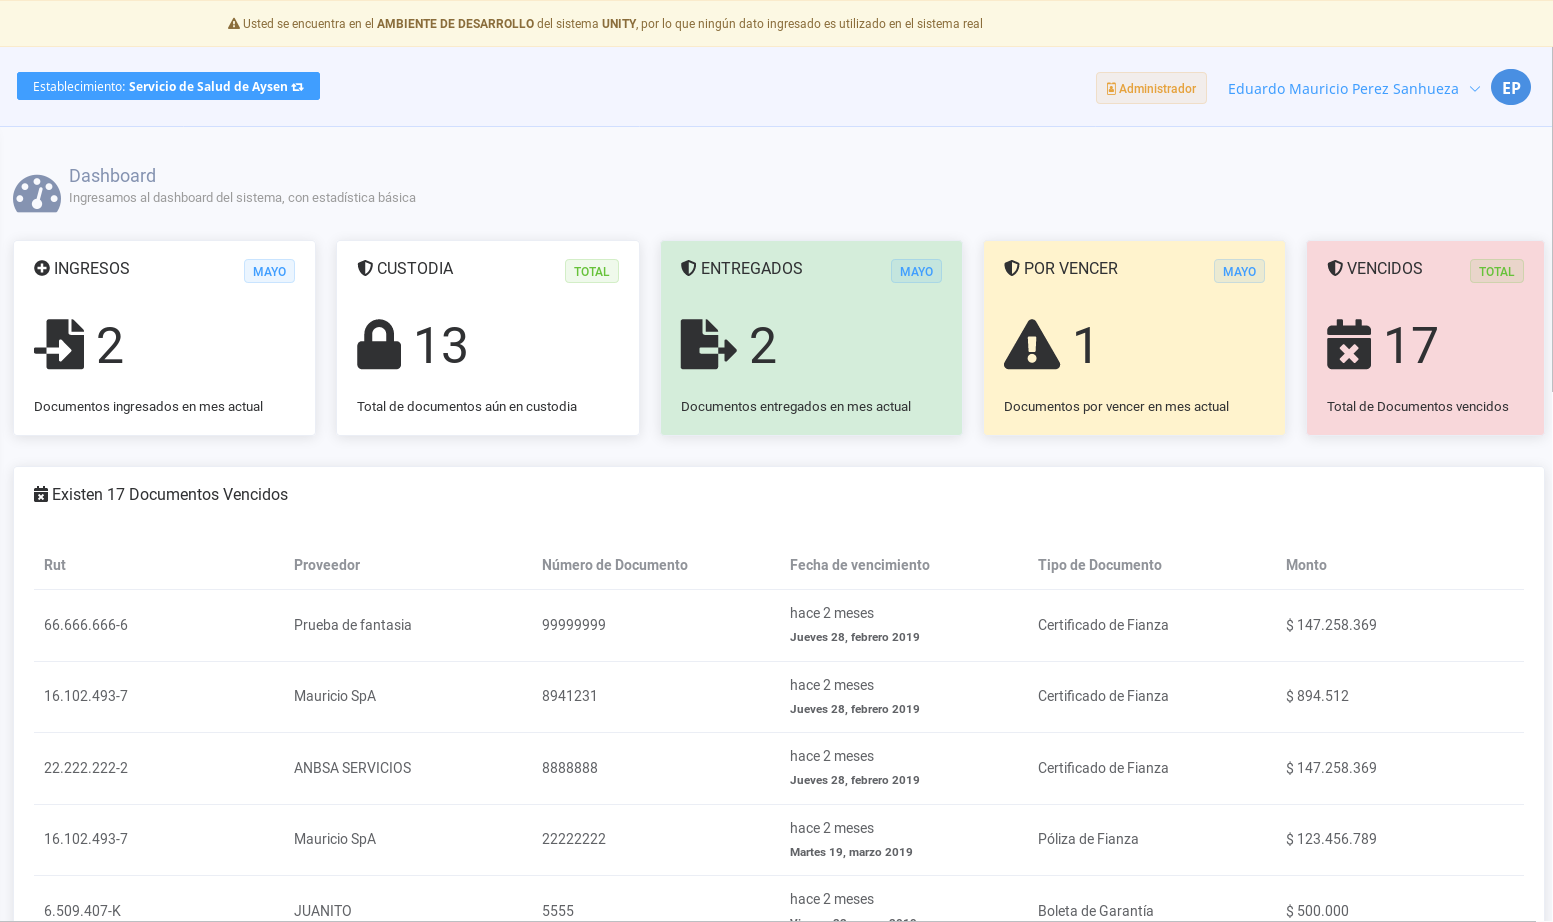Click the yellow warning icon in development banner

(234, 24)
